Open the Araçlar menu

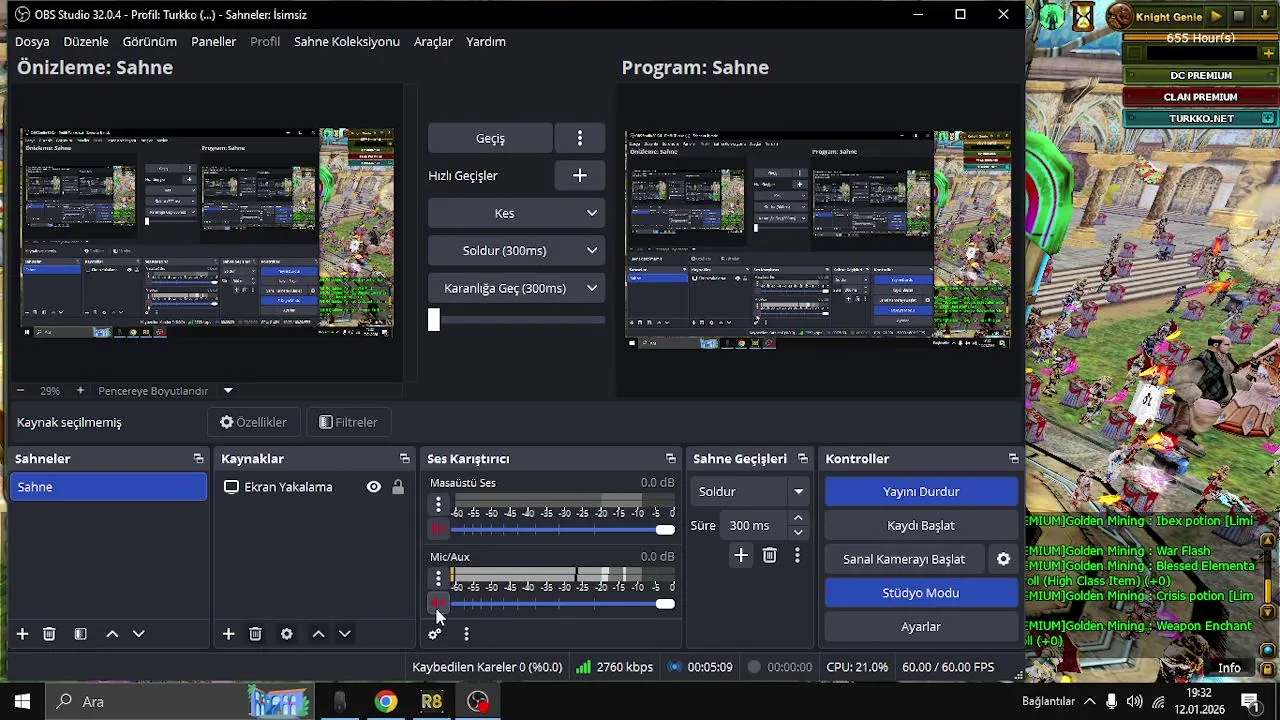click(433, 41)
